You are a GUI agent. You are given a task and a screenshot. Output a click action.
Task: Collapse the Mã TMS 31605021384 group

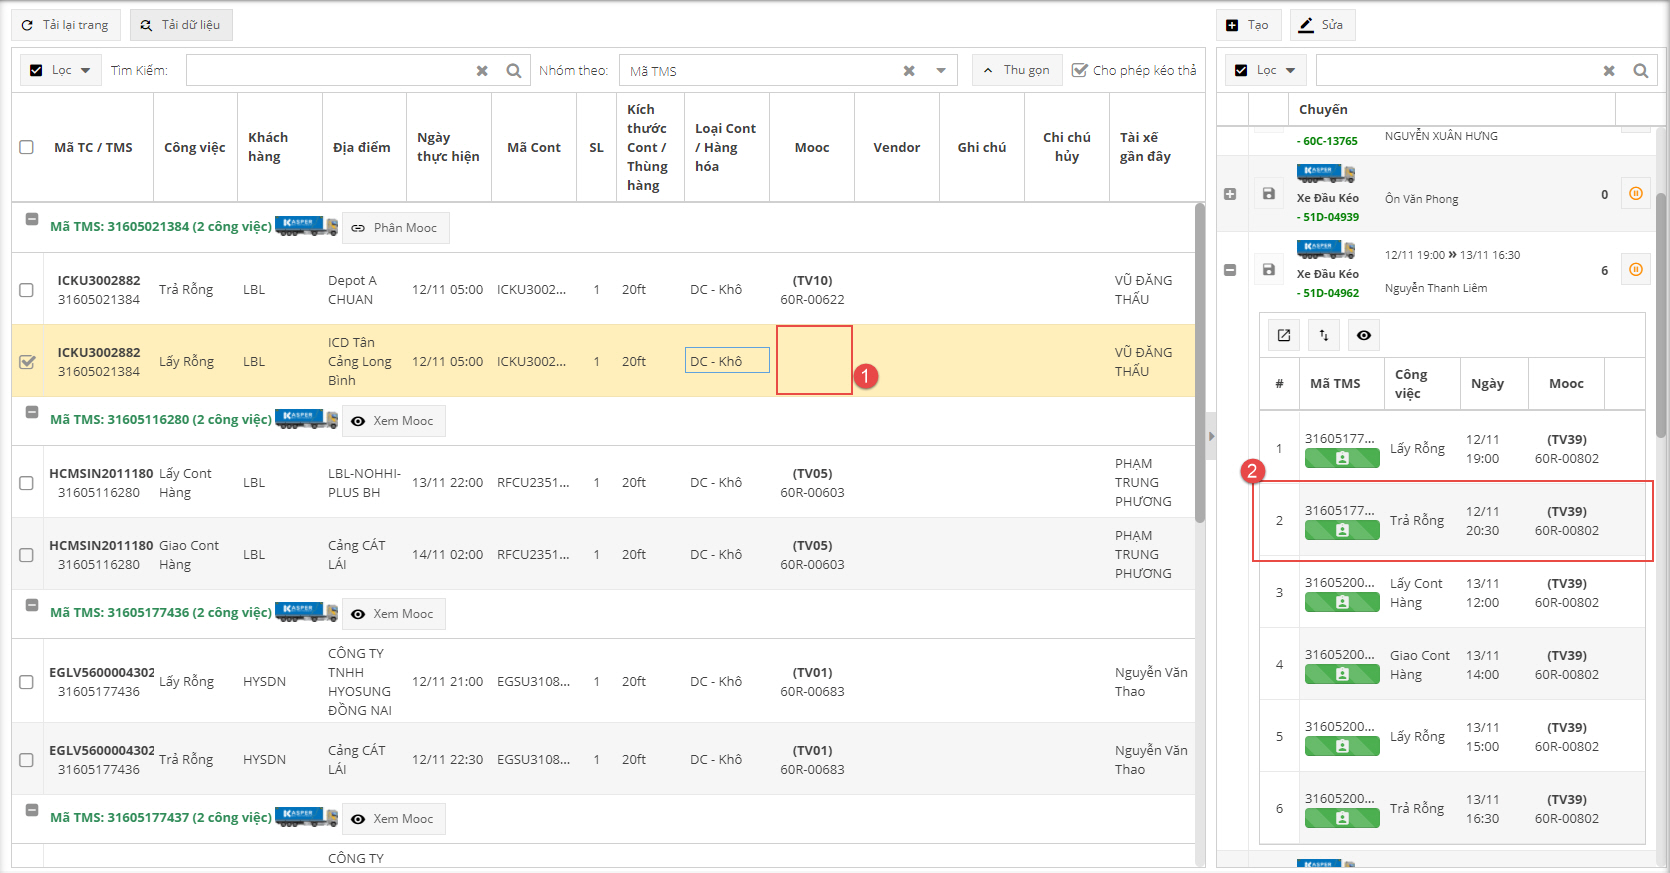pos(32,219)
